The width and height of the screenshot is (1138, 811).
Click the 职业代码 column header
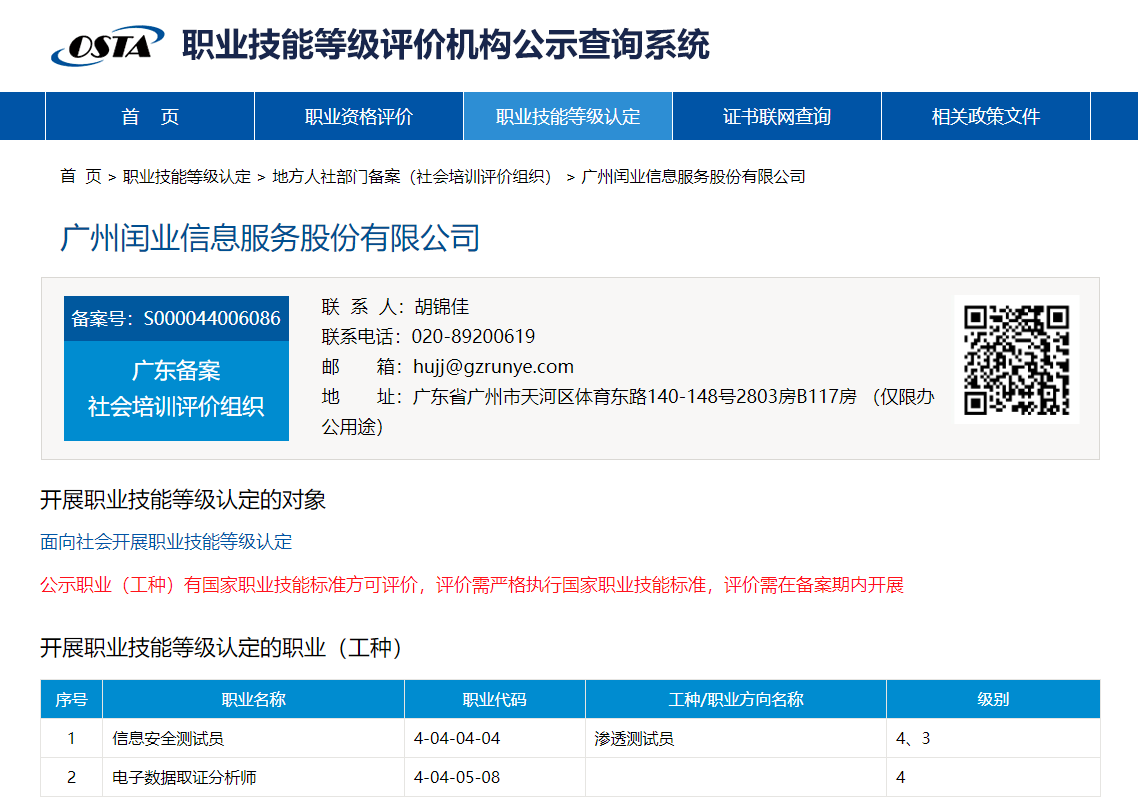[x=495, y=699]
